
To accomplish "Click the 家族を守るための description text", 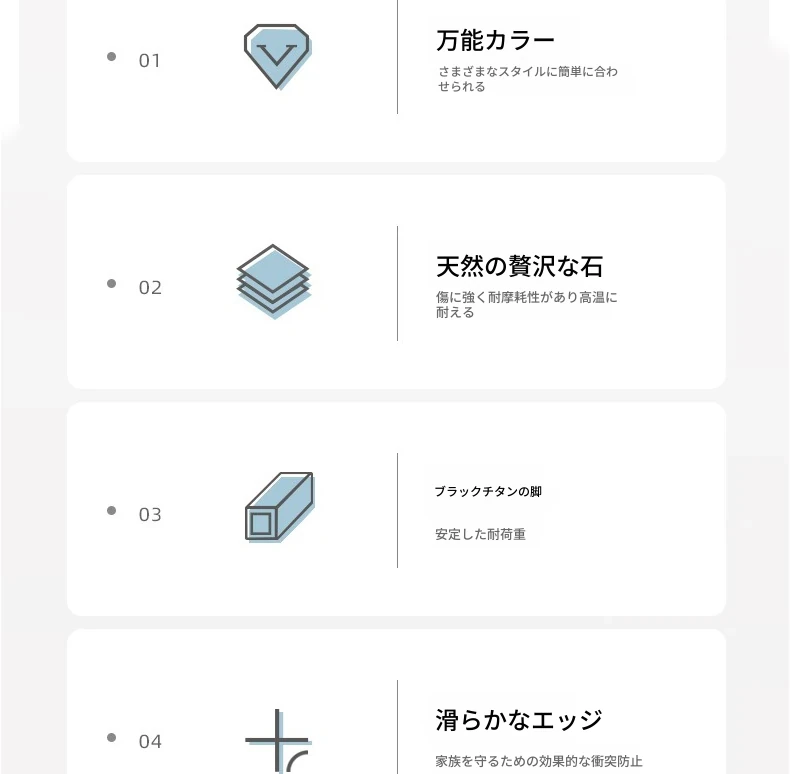I will point(539,761).
